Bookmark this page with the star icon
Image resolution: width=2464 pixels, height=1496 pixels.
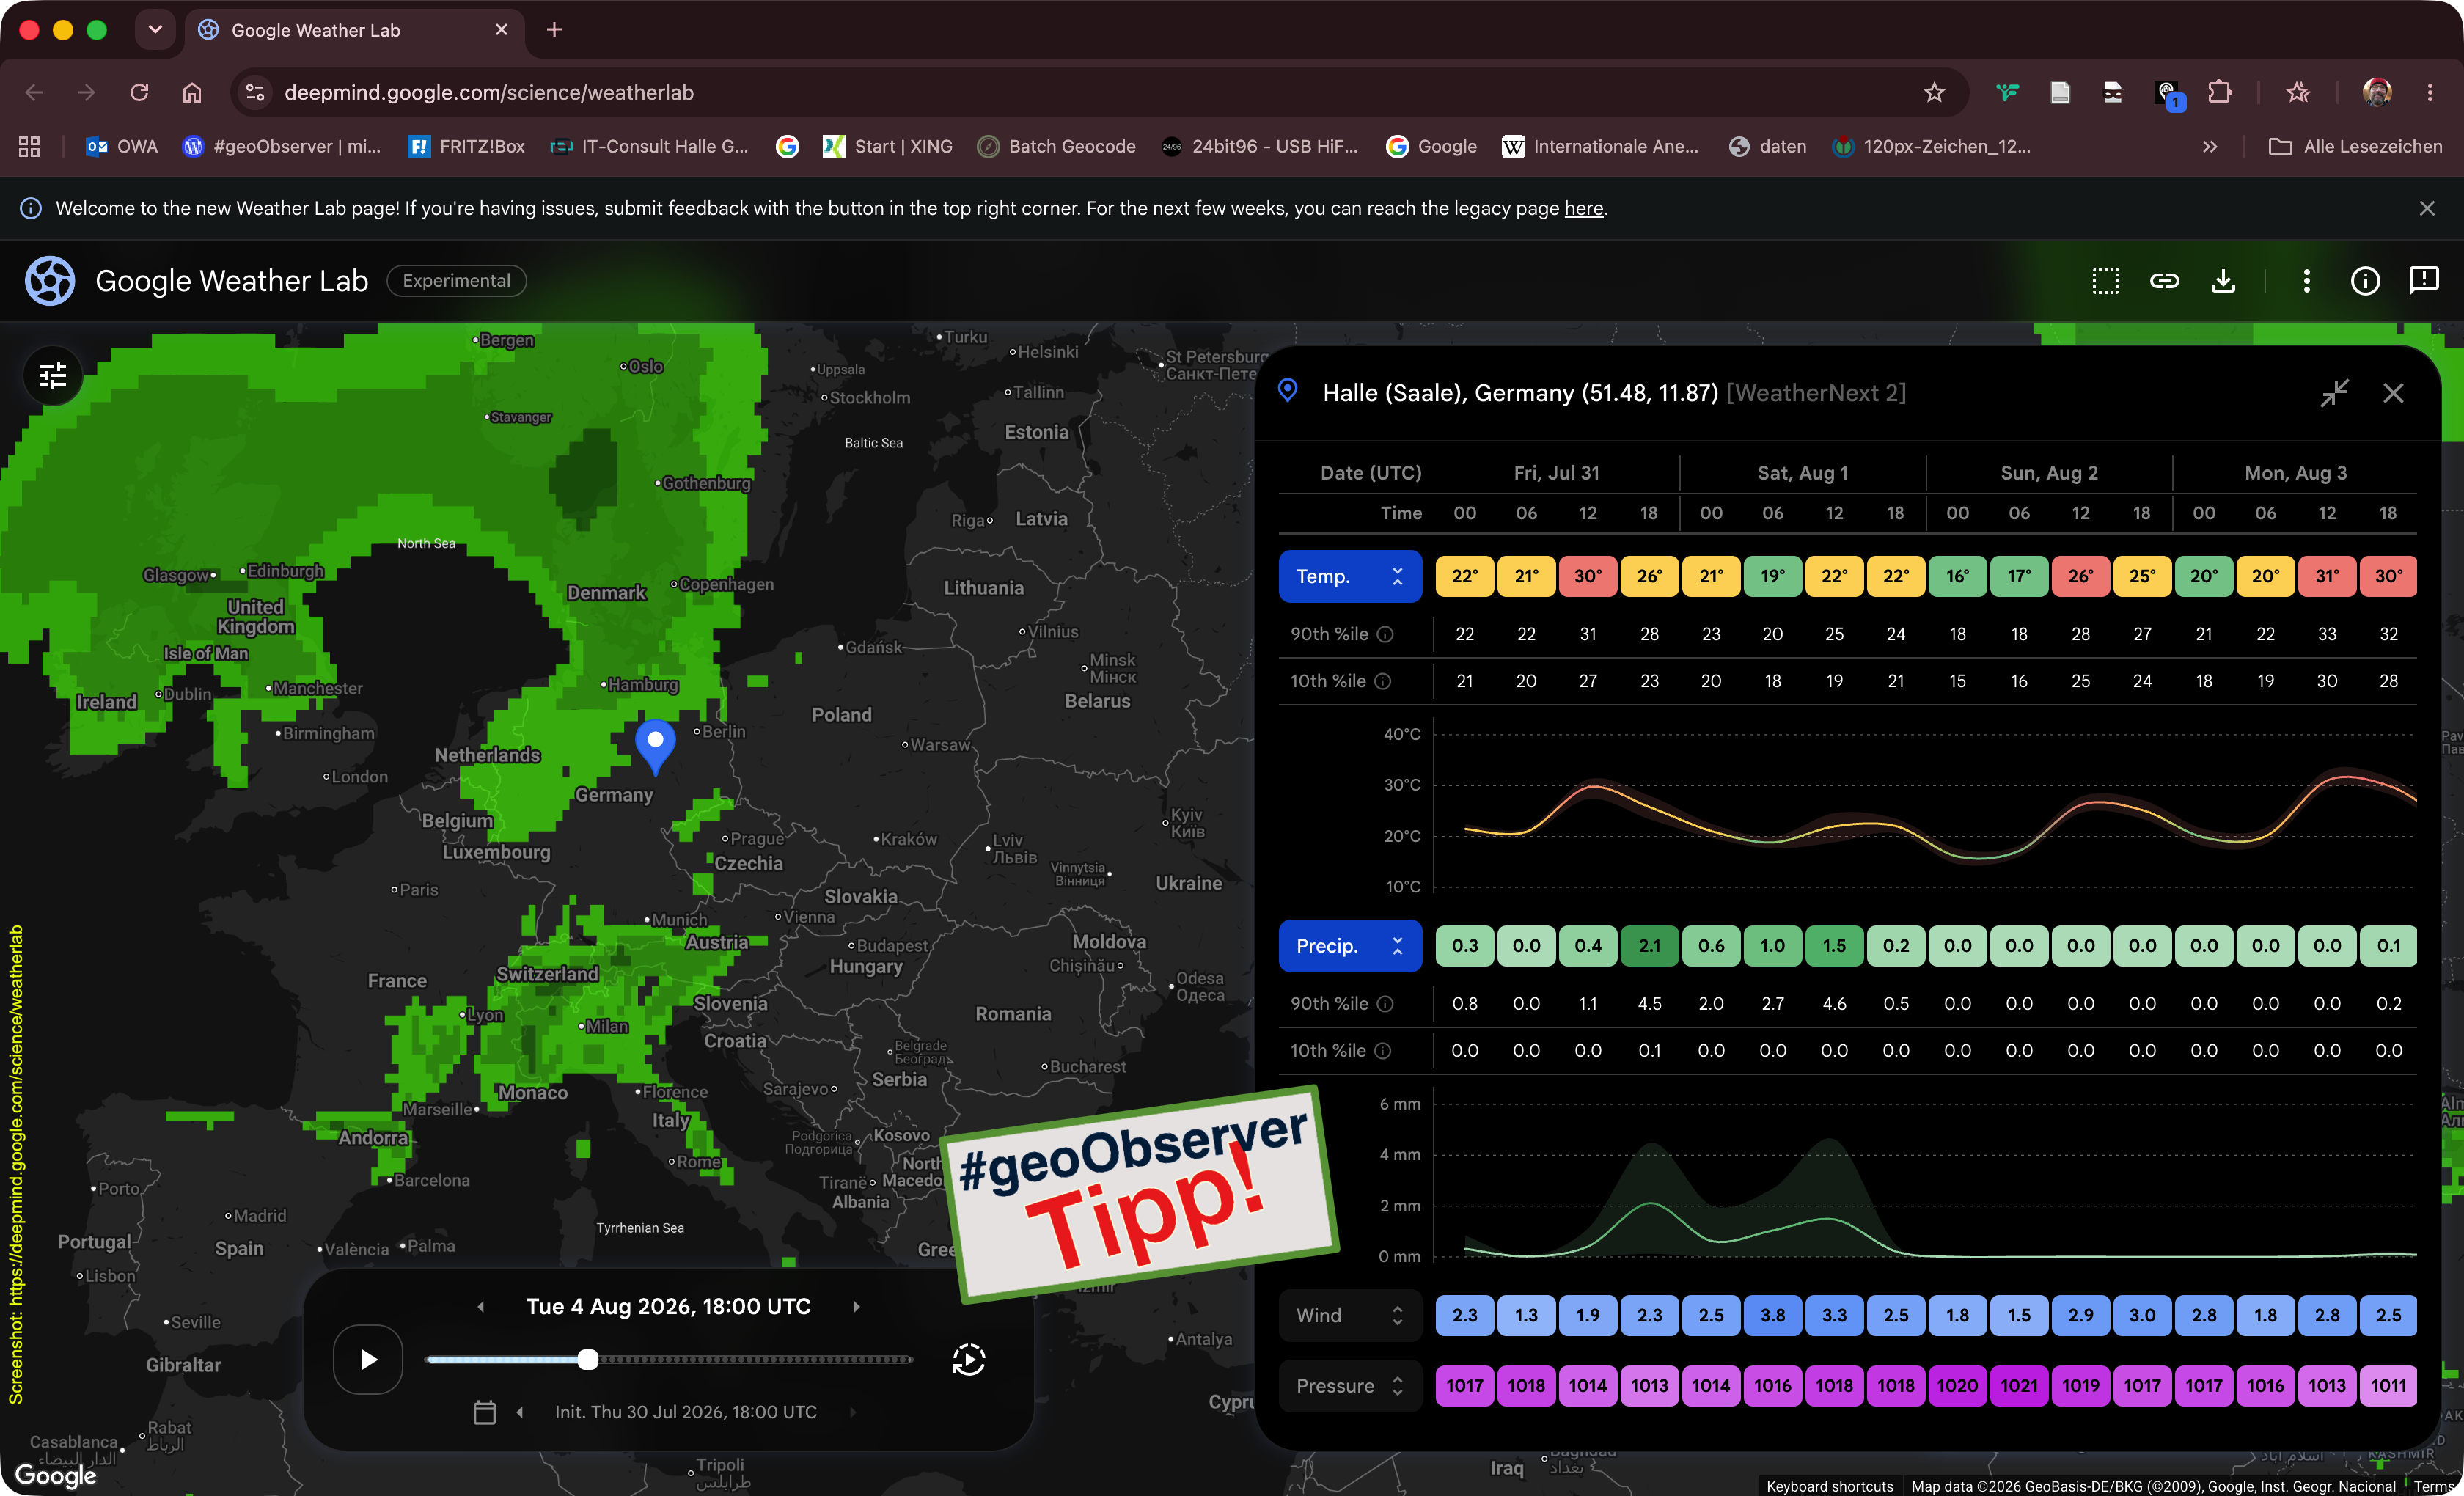(x=1934, y=93)
